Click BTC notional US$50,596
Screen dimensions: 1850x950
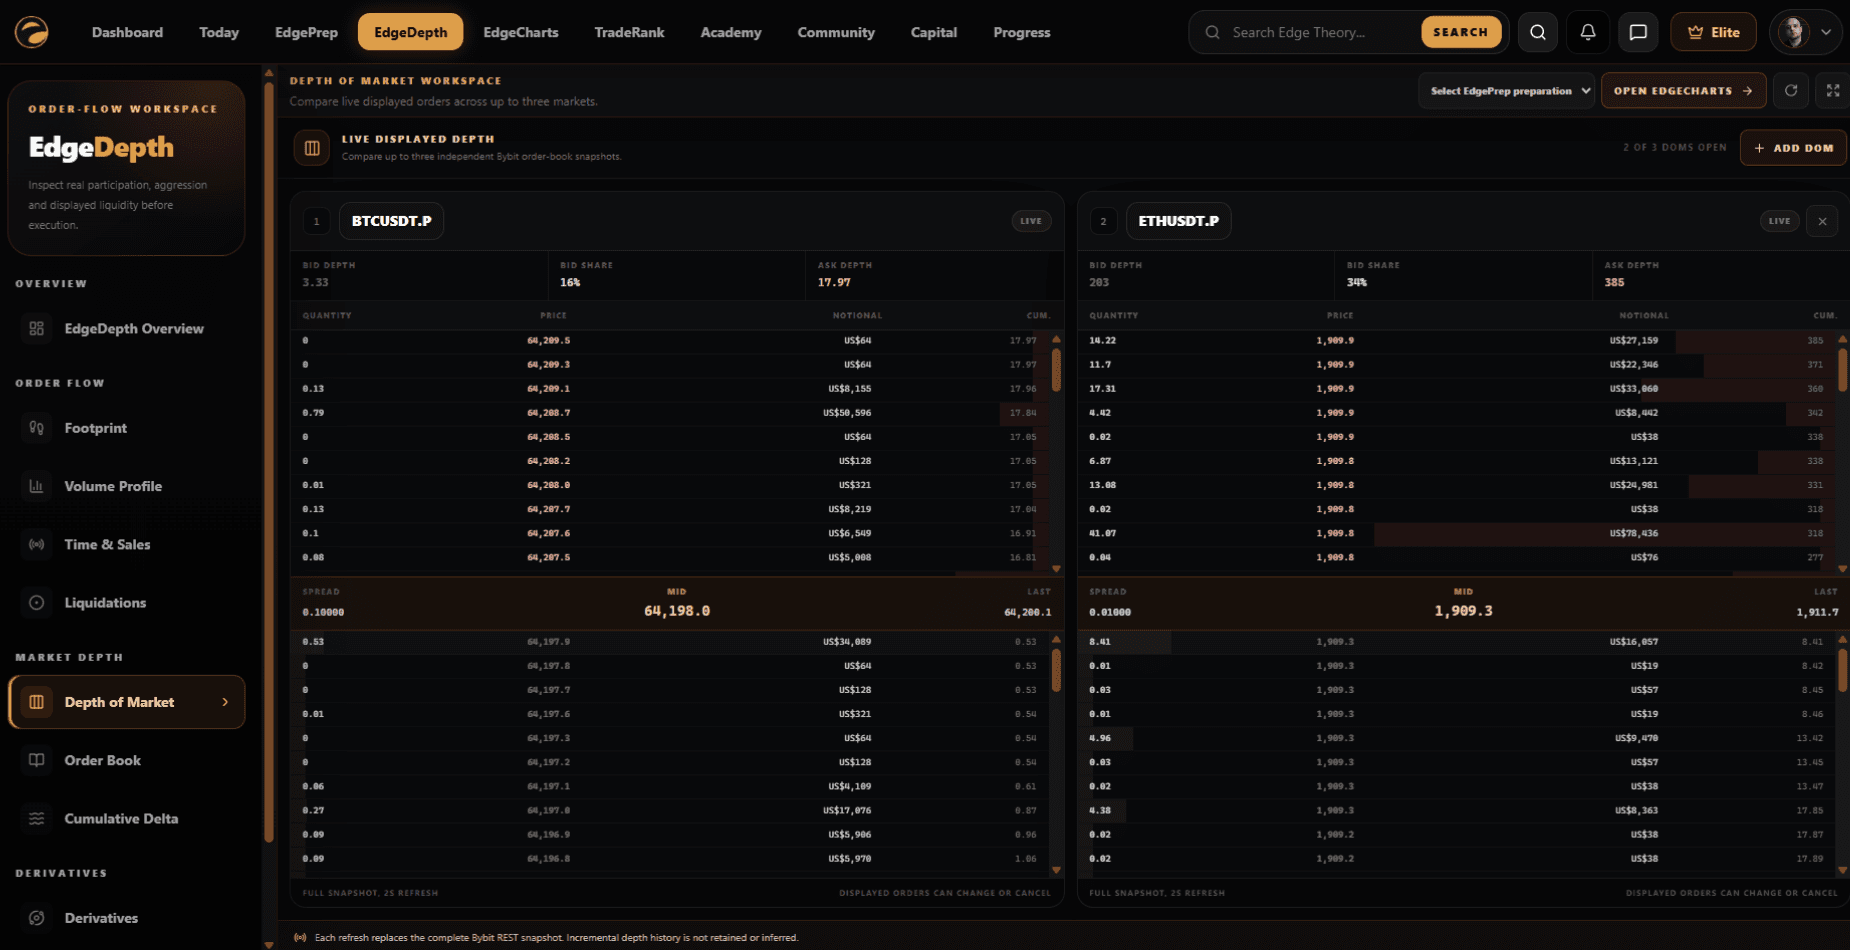point(847,413)
